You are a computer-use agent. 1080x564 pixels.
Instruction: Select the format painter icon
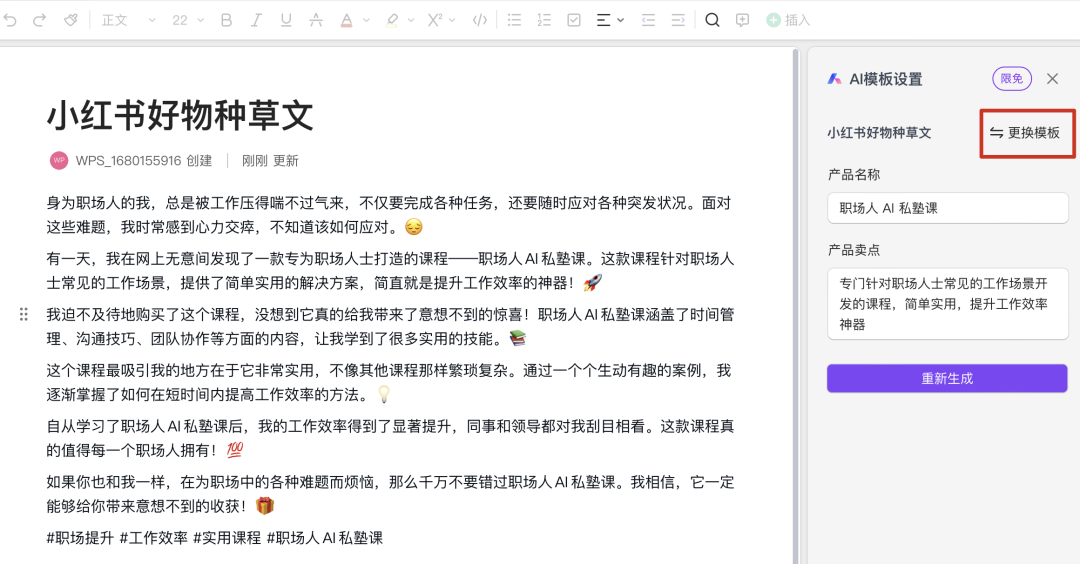pyautogui.click(x=71, y=20)
